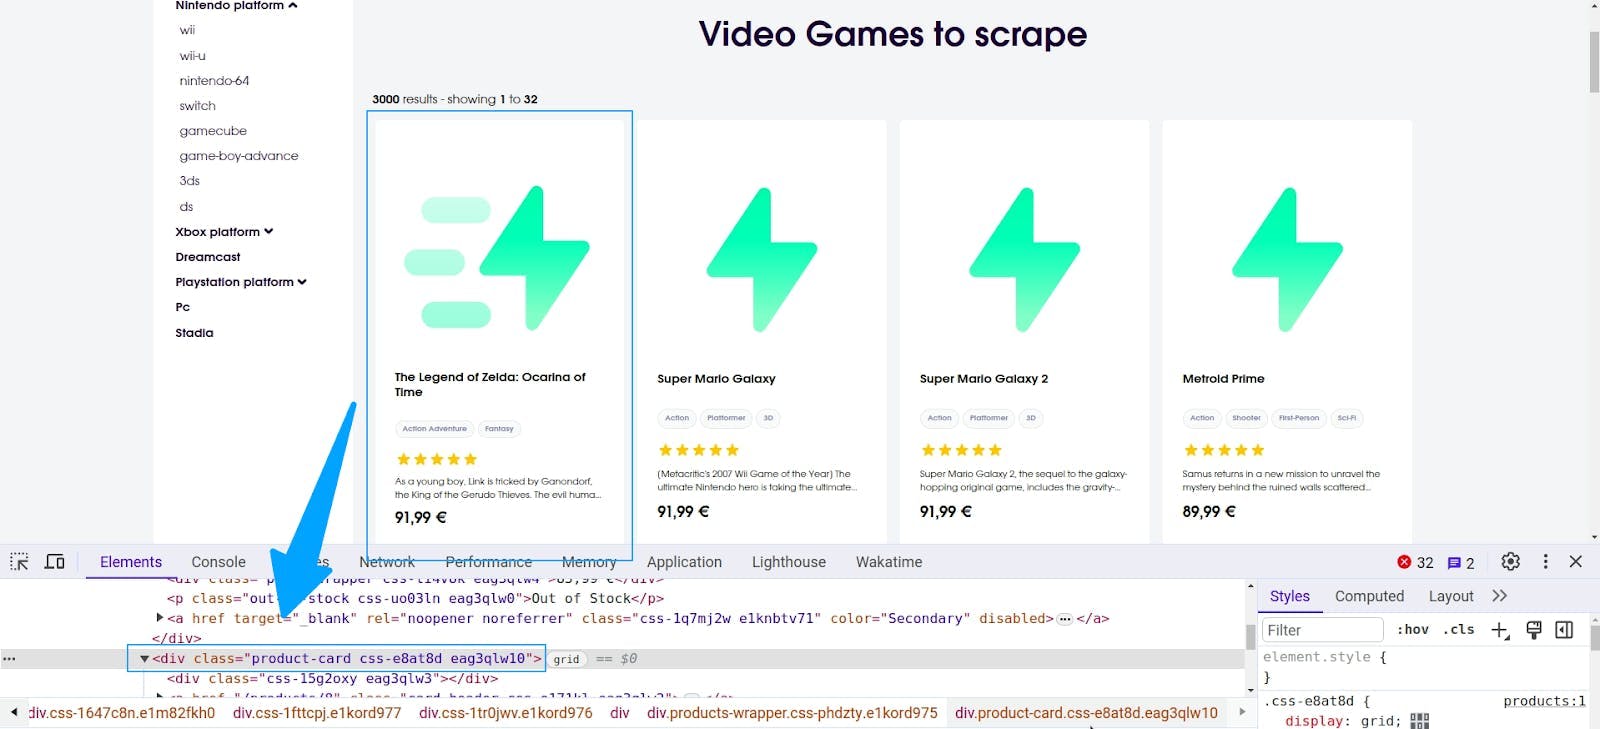Toggle the device toolbar icon
The height and width of the screenshot is (729, 1600).
55,562
